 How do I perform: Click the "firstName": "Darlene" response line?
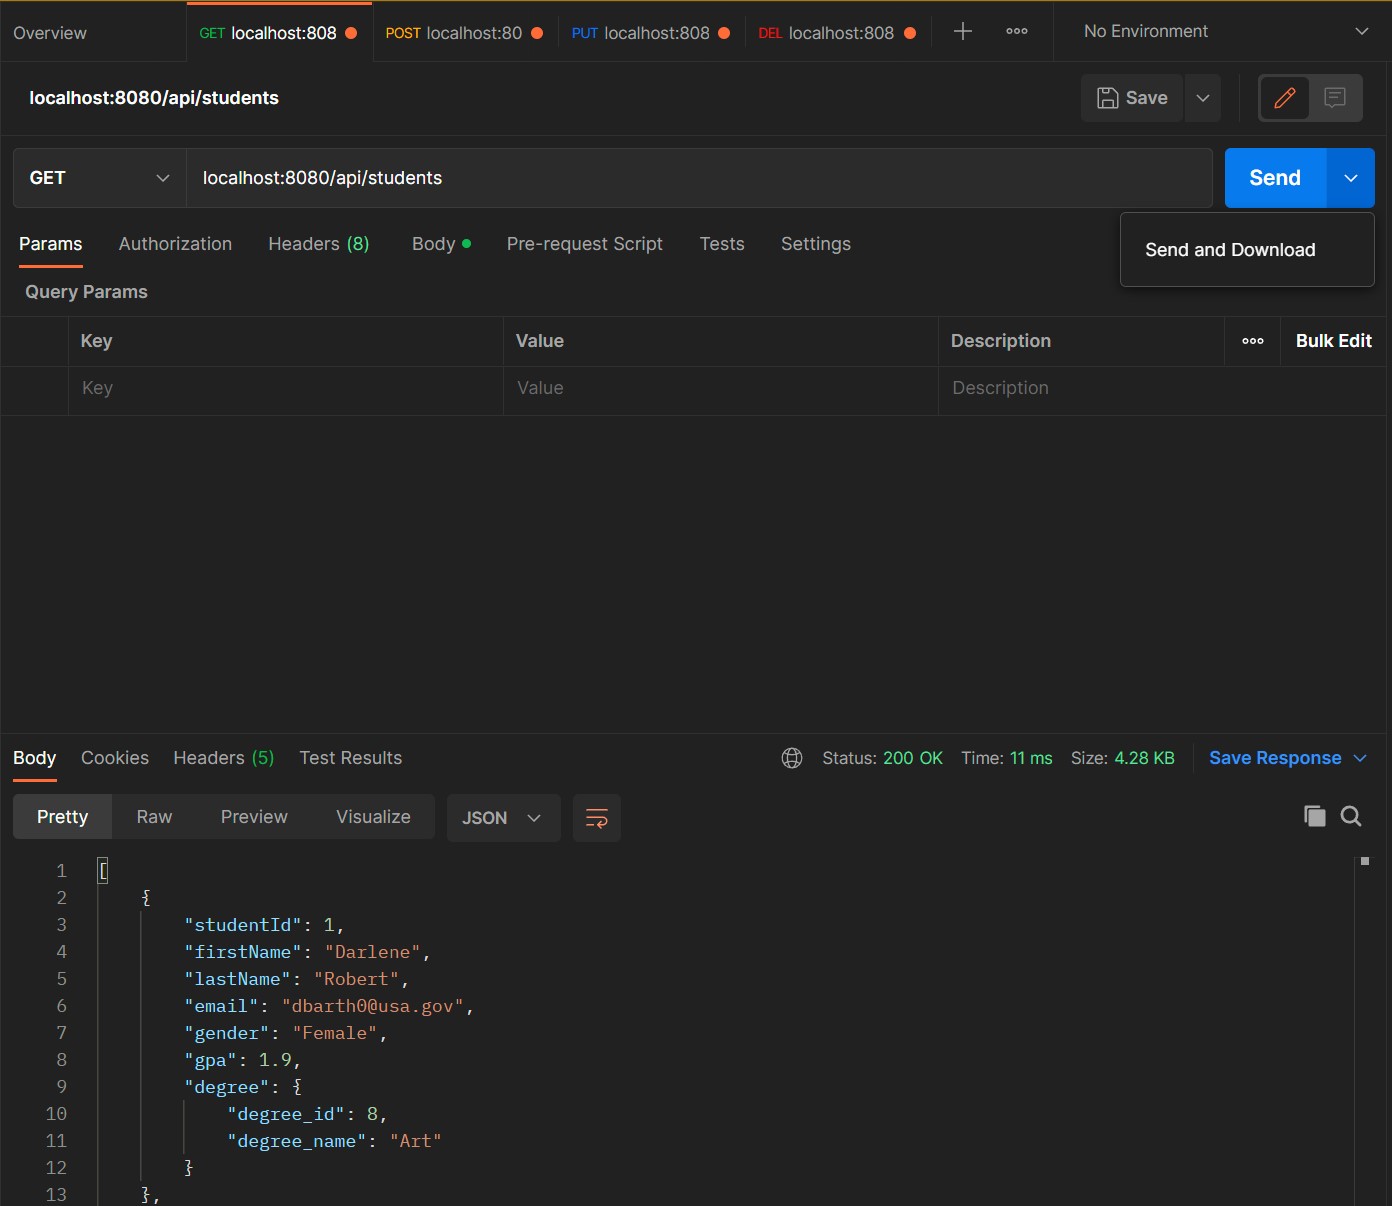[307, 952]
